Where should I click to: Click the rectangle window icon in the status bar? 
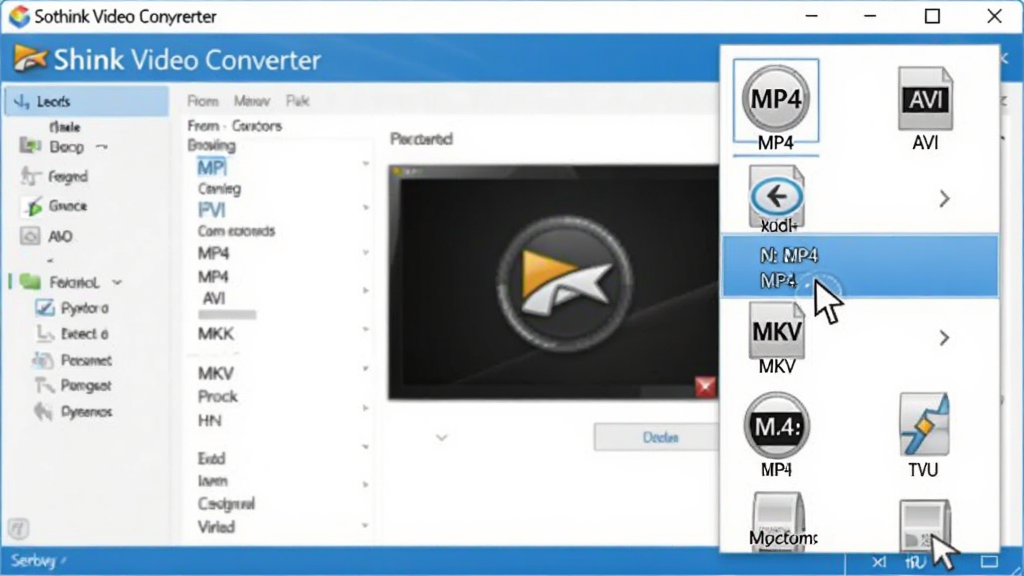989,562
